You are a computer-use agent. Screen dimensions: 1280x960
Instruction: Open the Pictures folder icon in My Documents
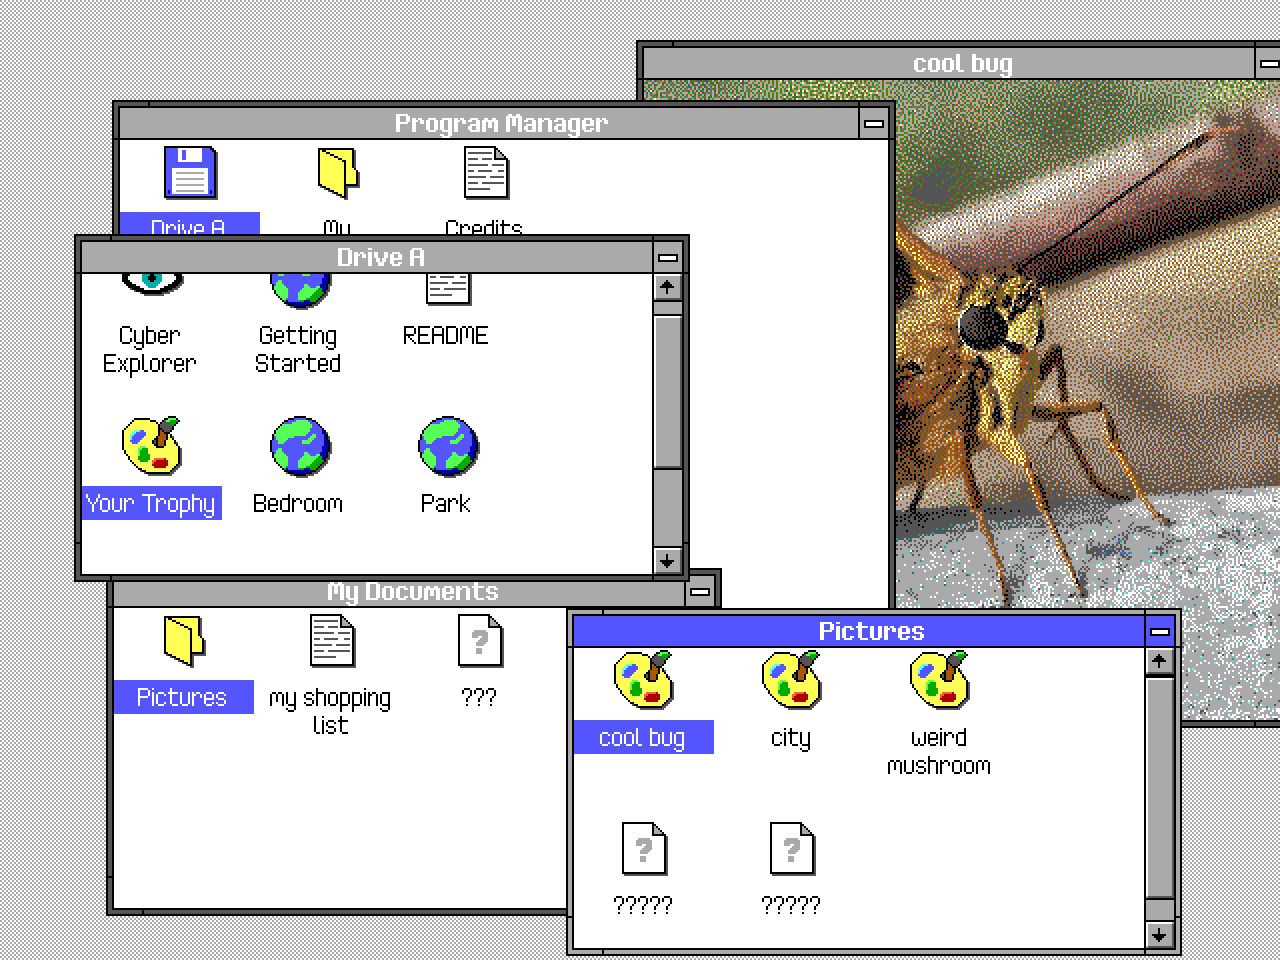coord(184,641)
